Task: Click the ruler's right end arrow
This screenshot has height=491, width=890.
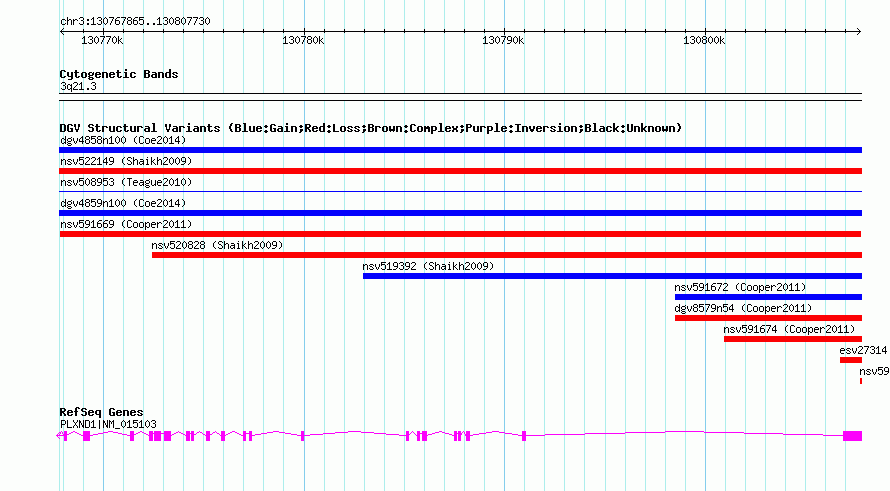Action: click(859, 31)
